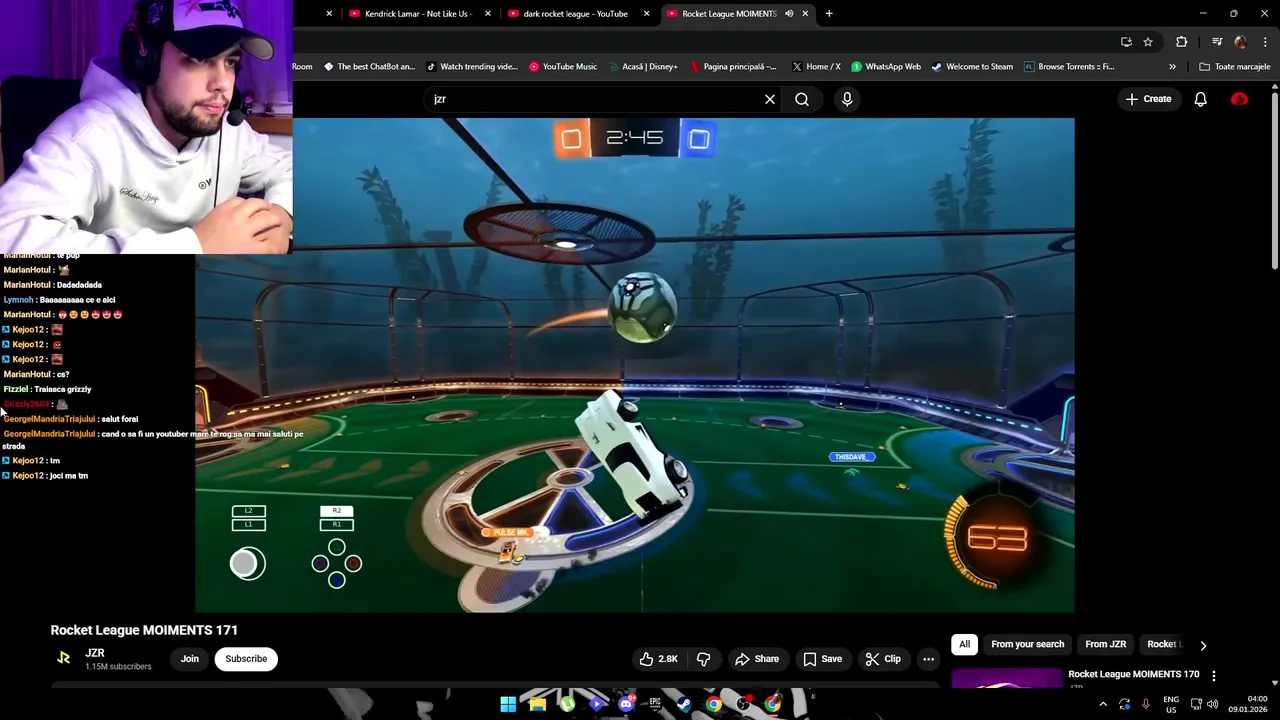Screen dimensions: 1280x720
Task: Open YouTube Music bookmark
Action: tap(563, 67)
